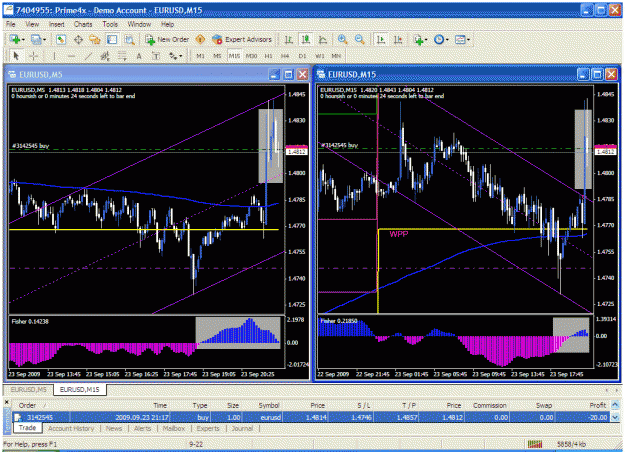Select the equidistant channel tool
Viewport: 625px width, 452px height.
pos(105,56)
